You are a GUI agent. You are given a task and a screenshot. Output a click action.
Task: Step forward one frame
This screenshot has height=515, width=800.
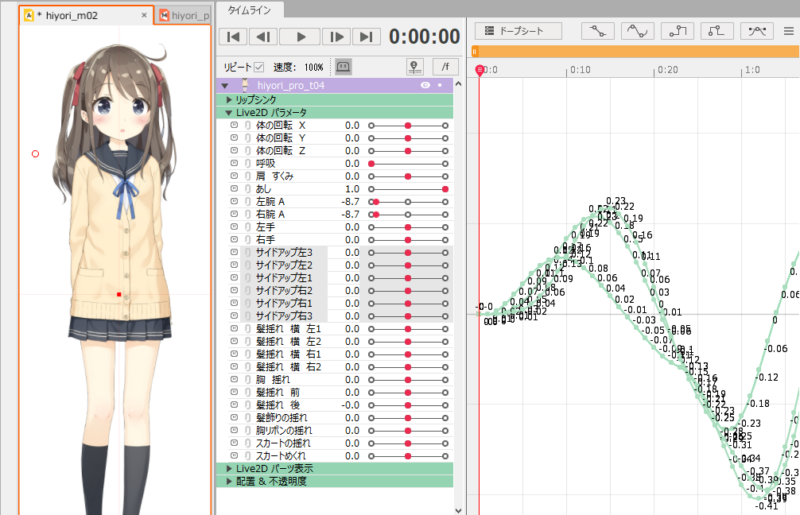[x=336, y=37]
